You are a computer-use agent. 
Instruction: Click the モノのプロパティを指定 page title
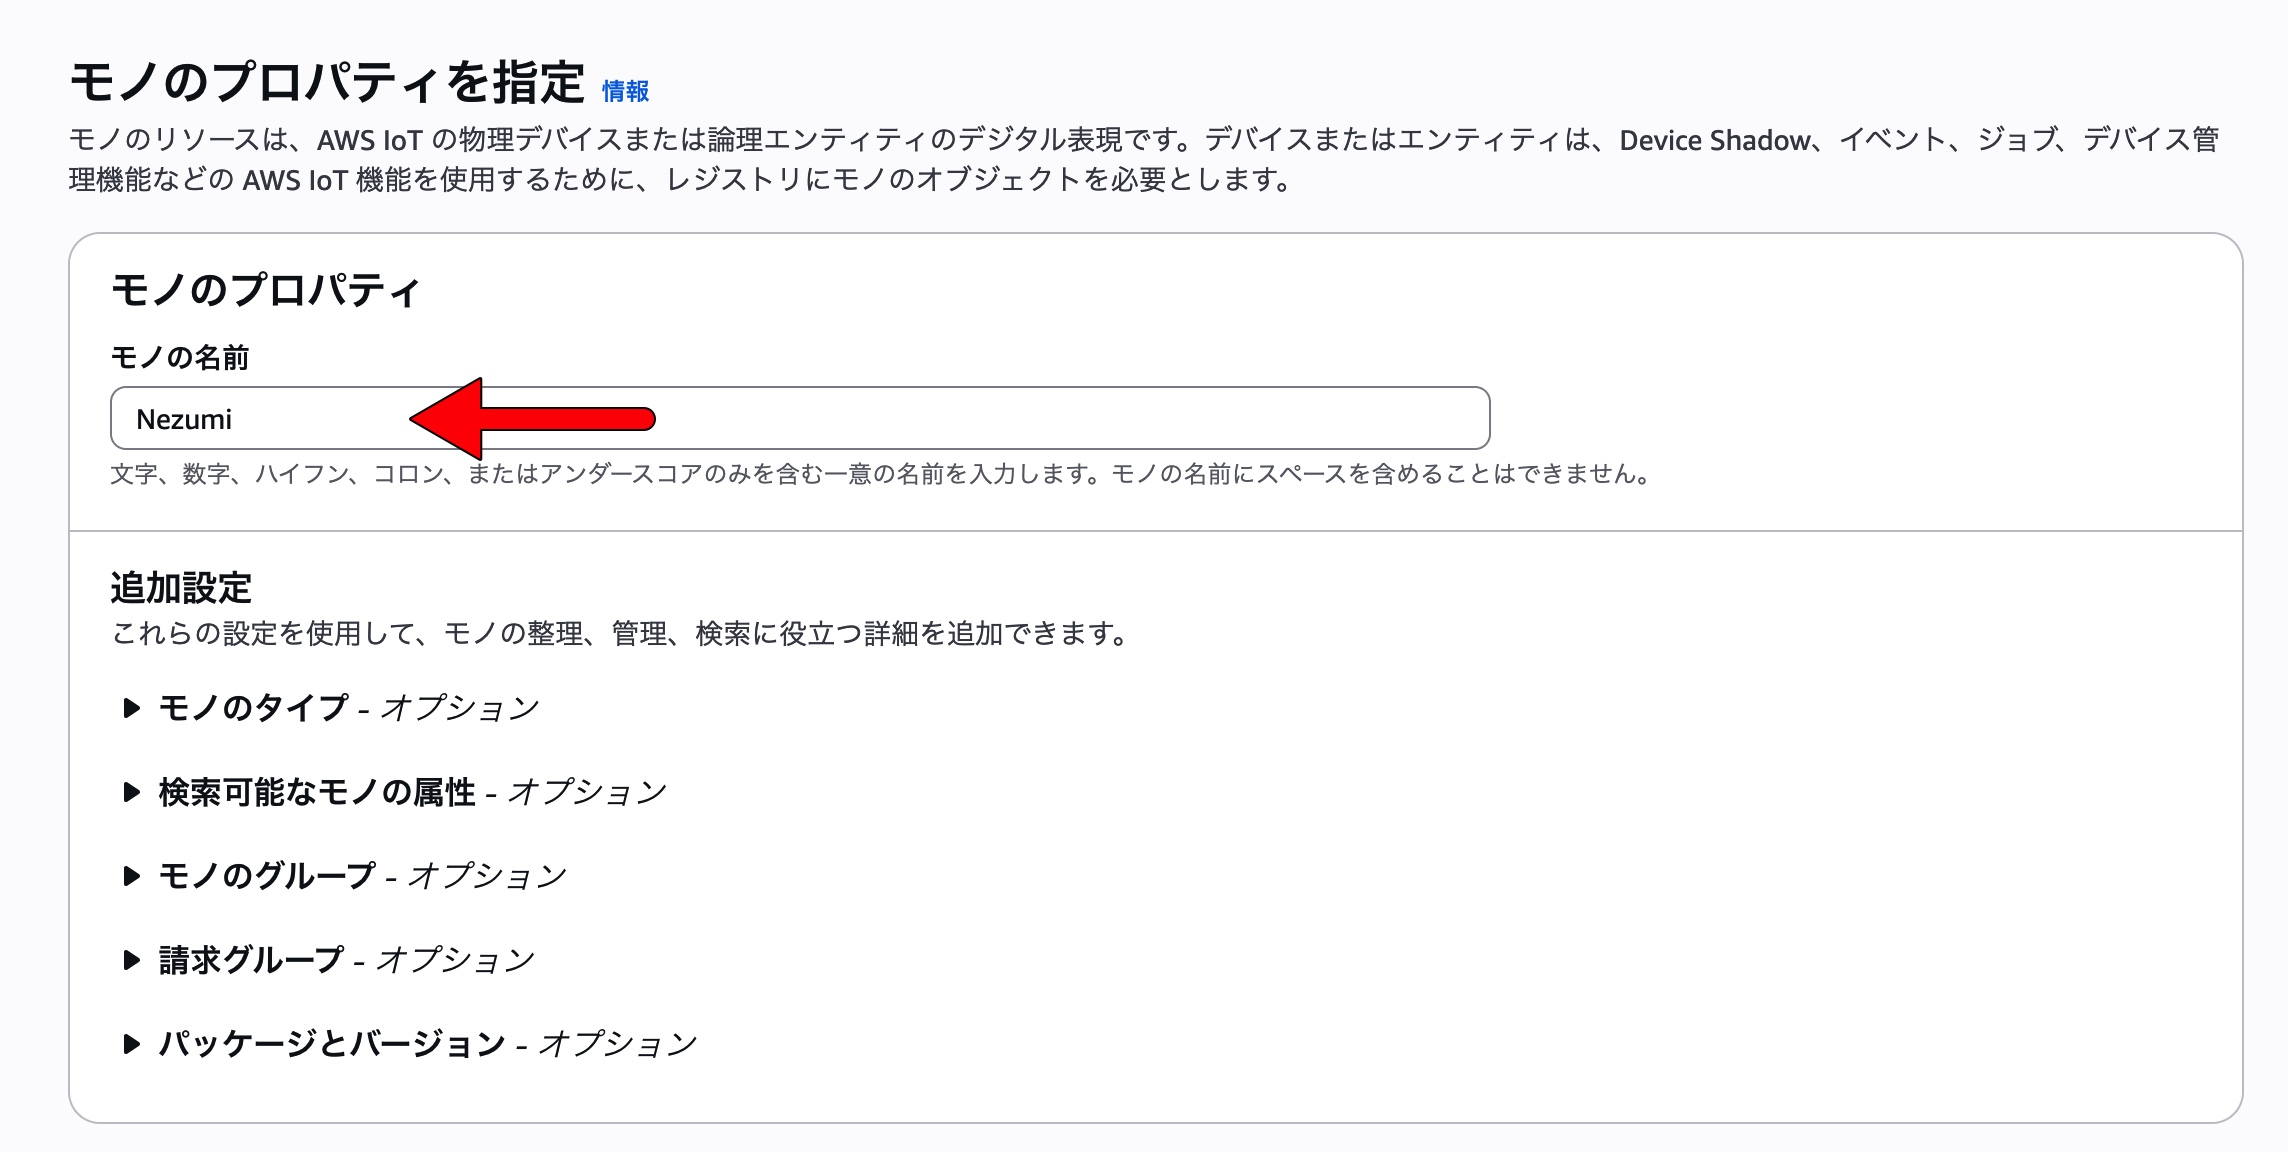(x=327, y=82)
